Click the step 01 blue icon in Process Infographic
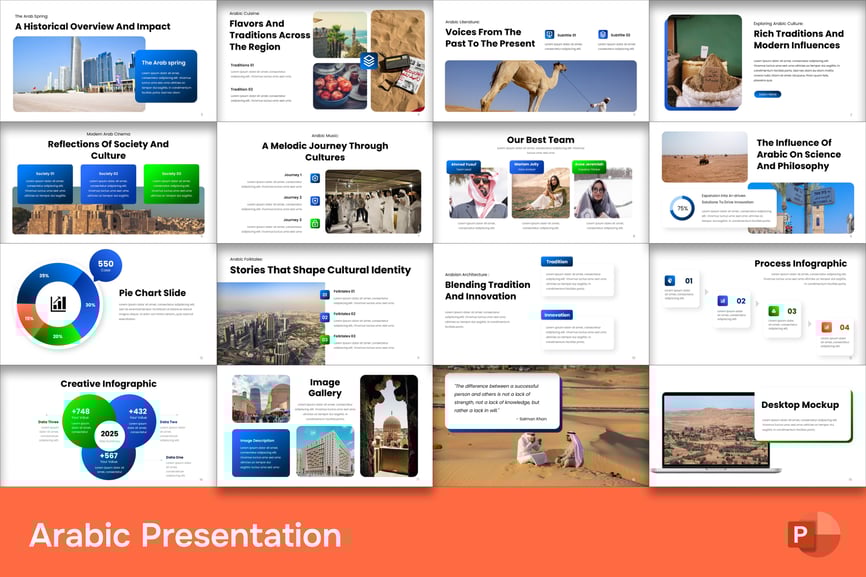The width and height of the screenshot is (866, 577). tap(670, 281)
